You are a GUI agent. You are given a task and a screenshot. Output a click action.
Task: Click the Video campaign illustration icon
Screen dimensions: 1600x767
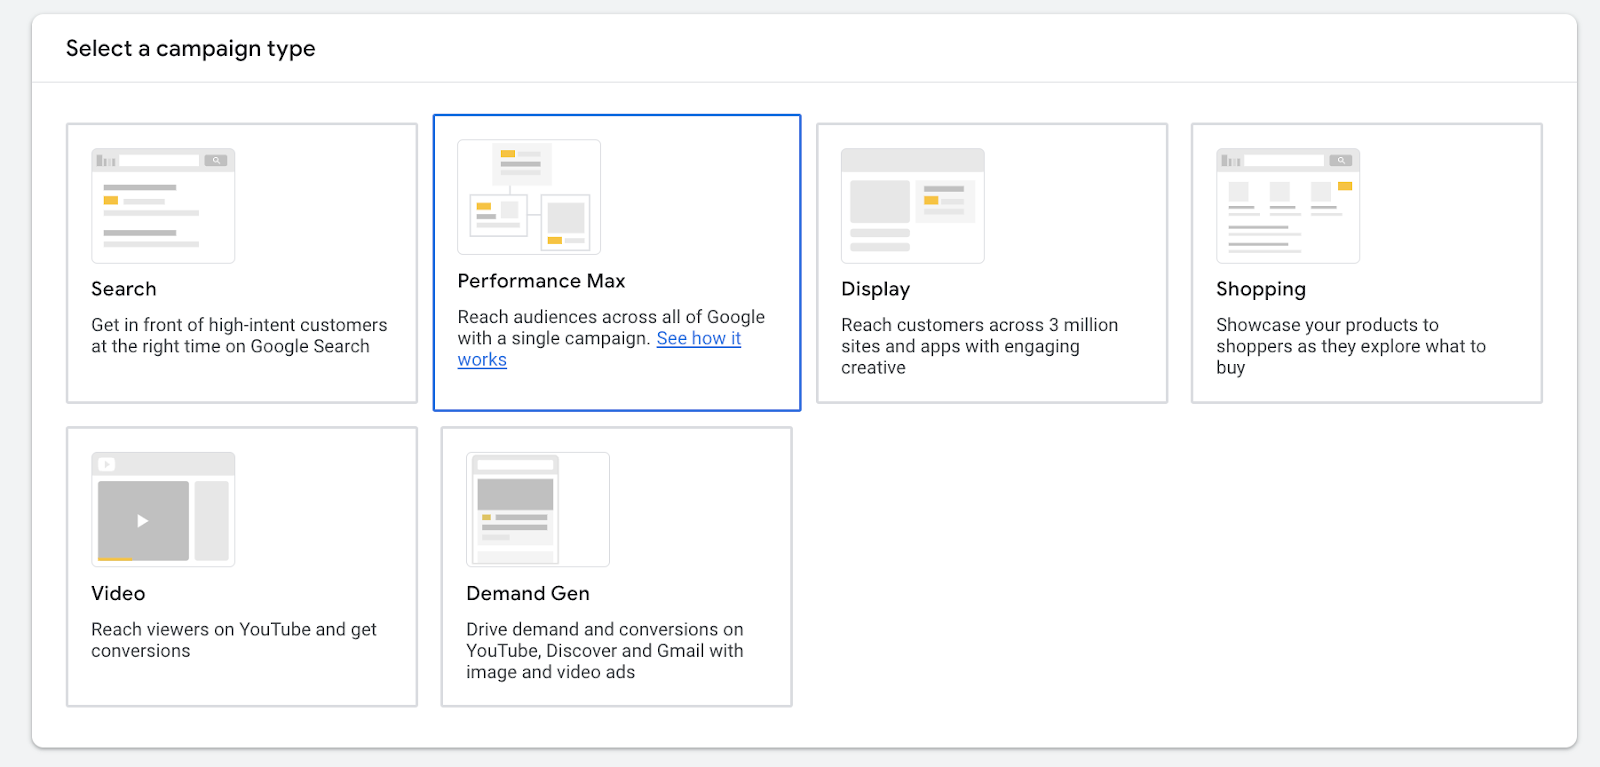(163, 509)
